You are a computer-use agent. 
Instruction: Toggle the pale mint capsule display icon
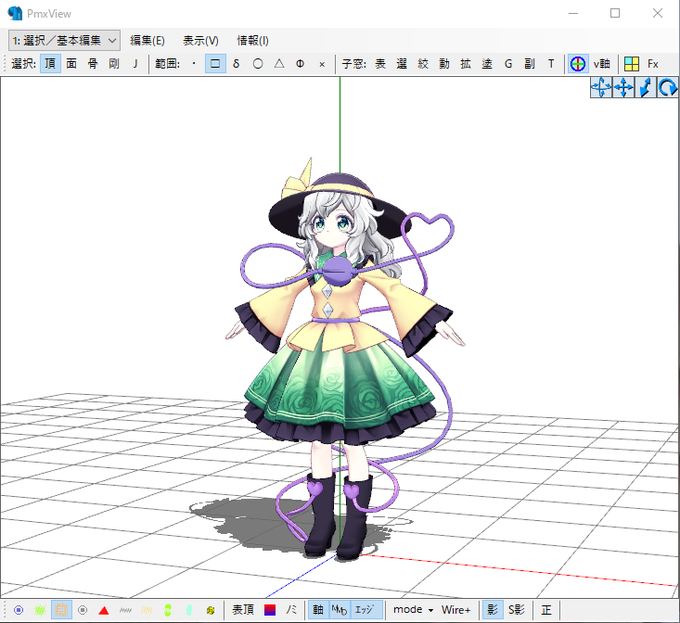189,610
